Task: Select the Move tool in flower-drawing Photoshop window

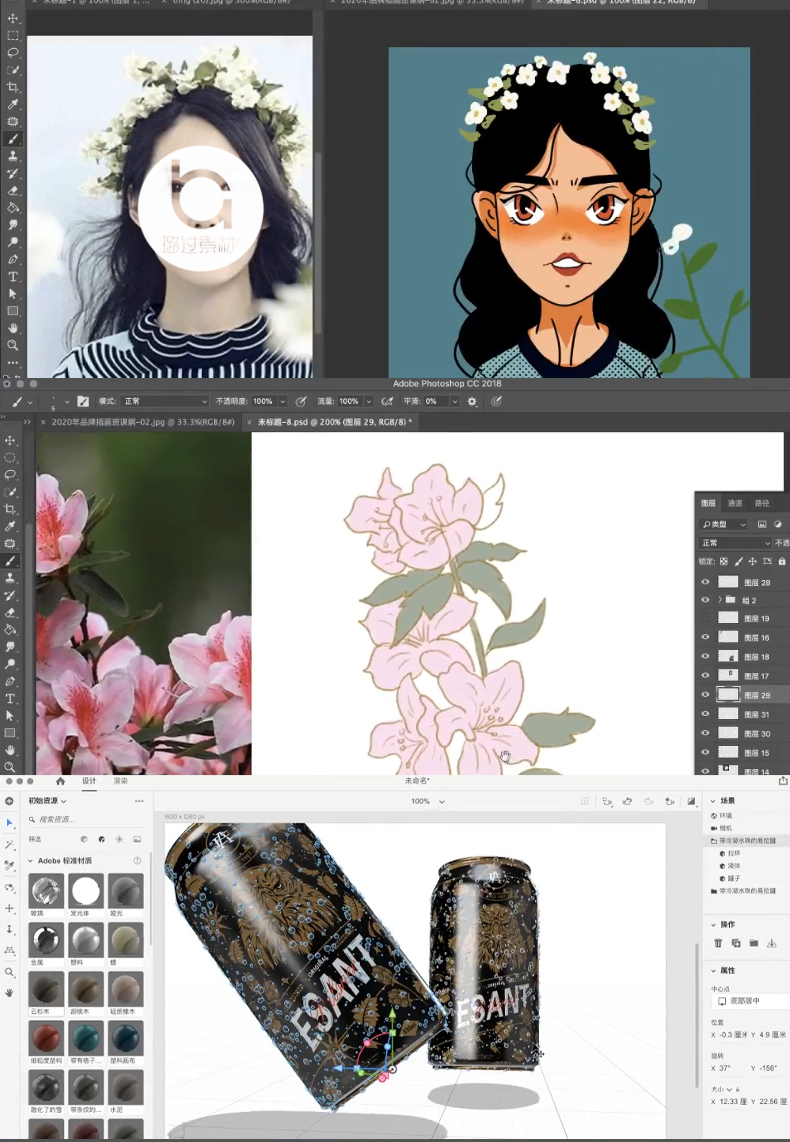Action: (10, 441)
